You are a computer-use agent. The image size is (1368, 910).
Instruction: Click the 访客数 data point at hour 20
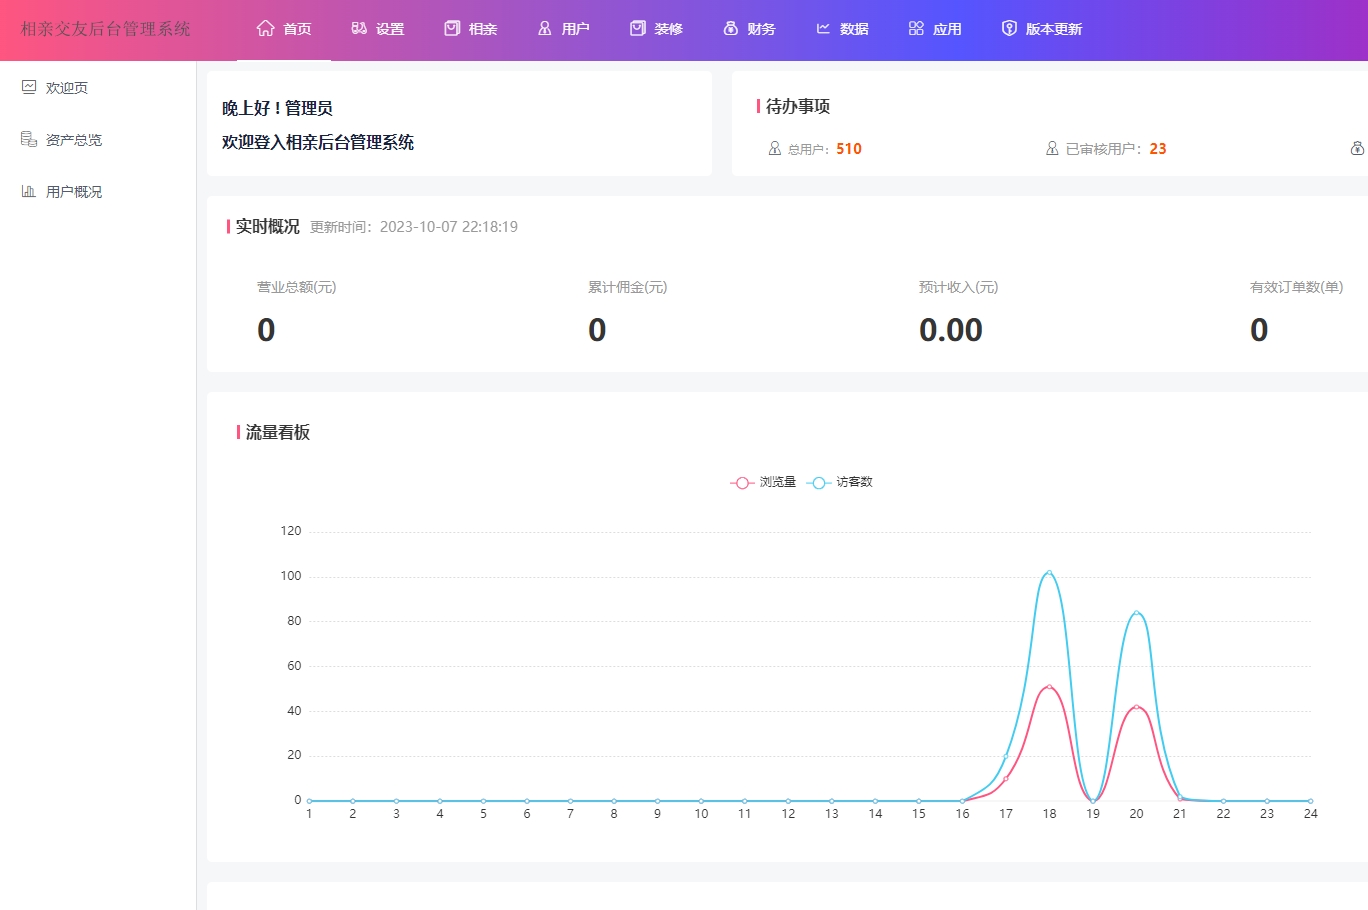pos(1136,612)
